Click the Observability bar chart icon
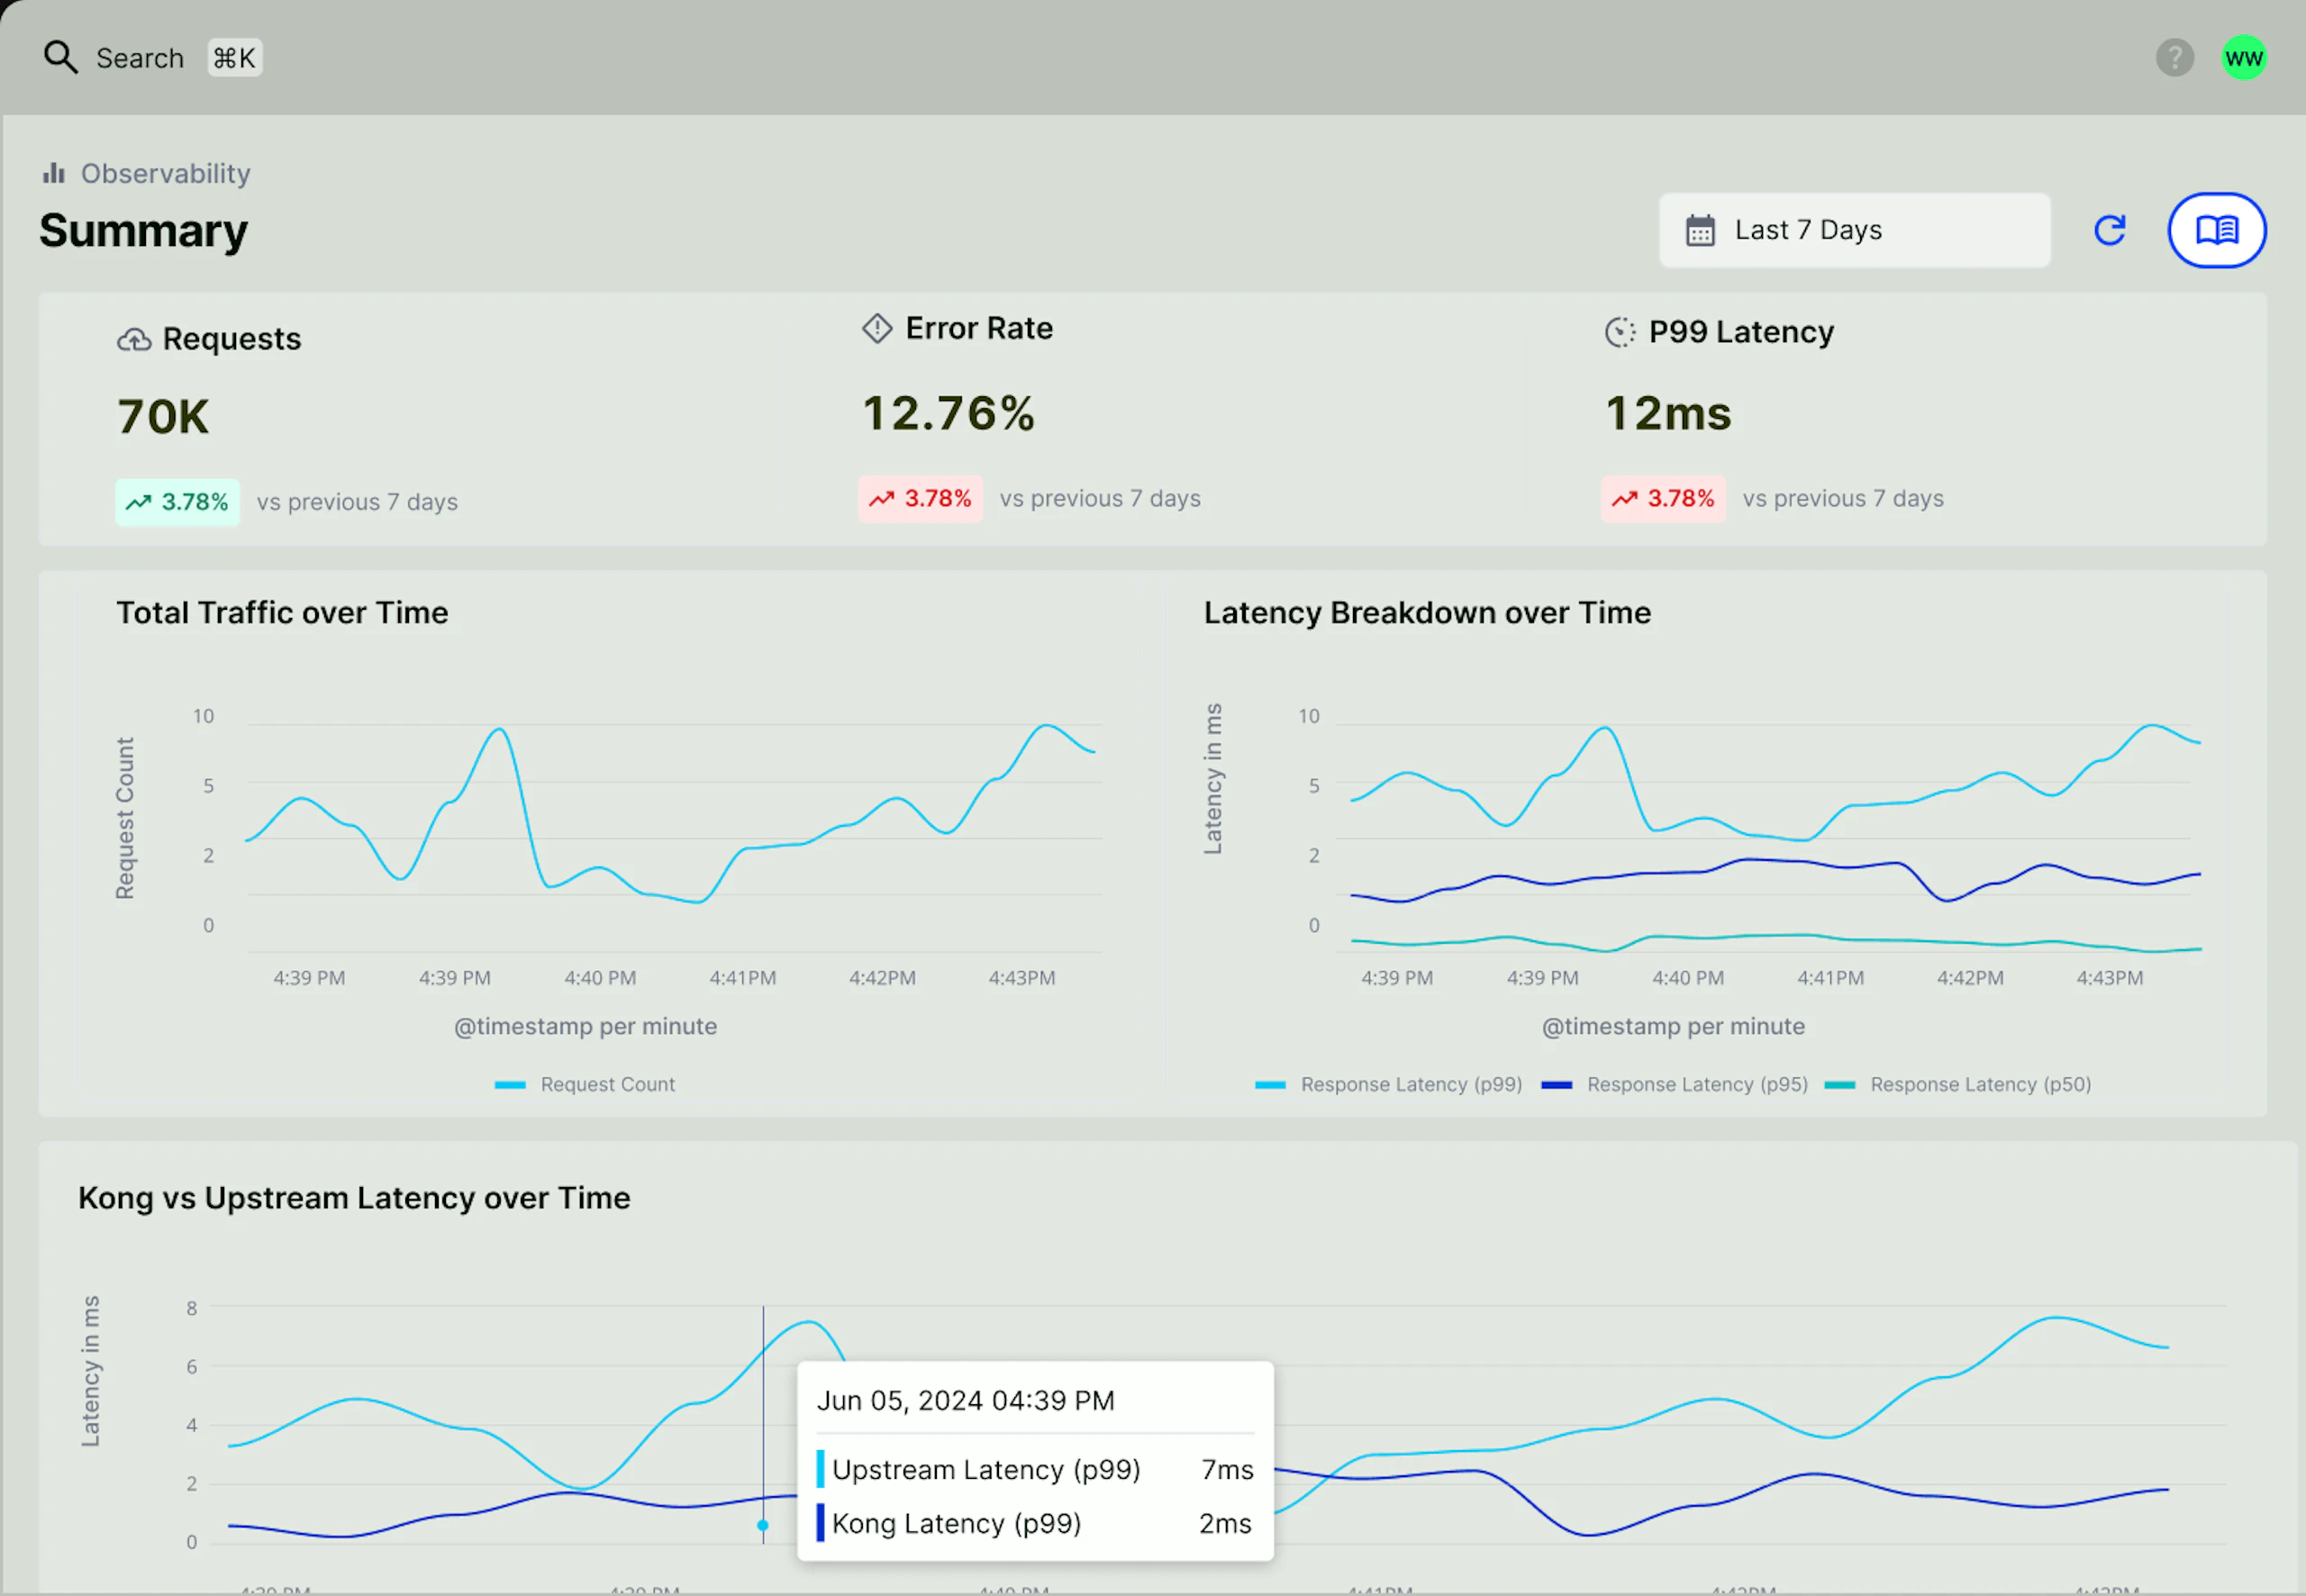Viewport: 2306px width, 1596px height. [53, 173]
